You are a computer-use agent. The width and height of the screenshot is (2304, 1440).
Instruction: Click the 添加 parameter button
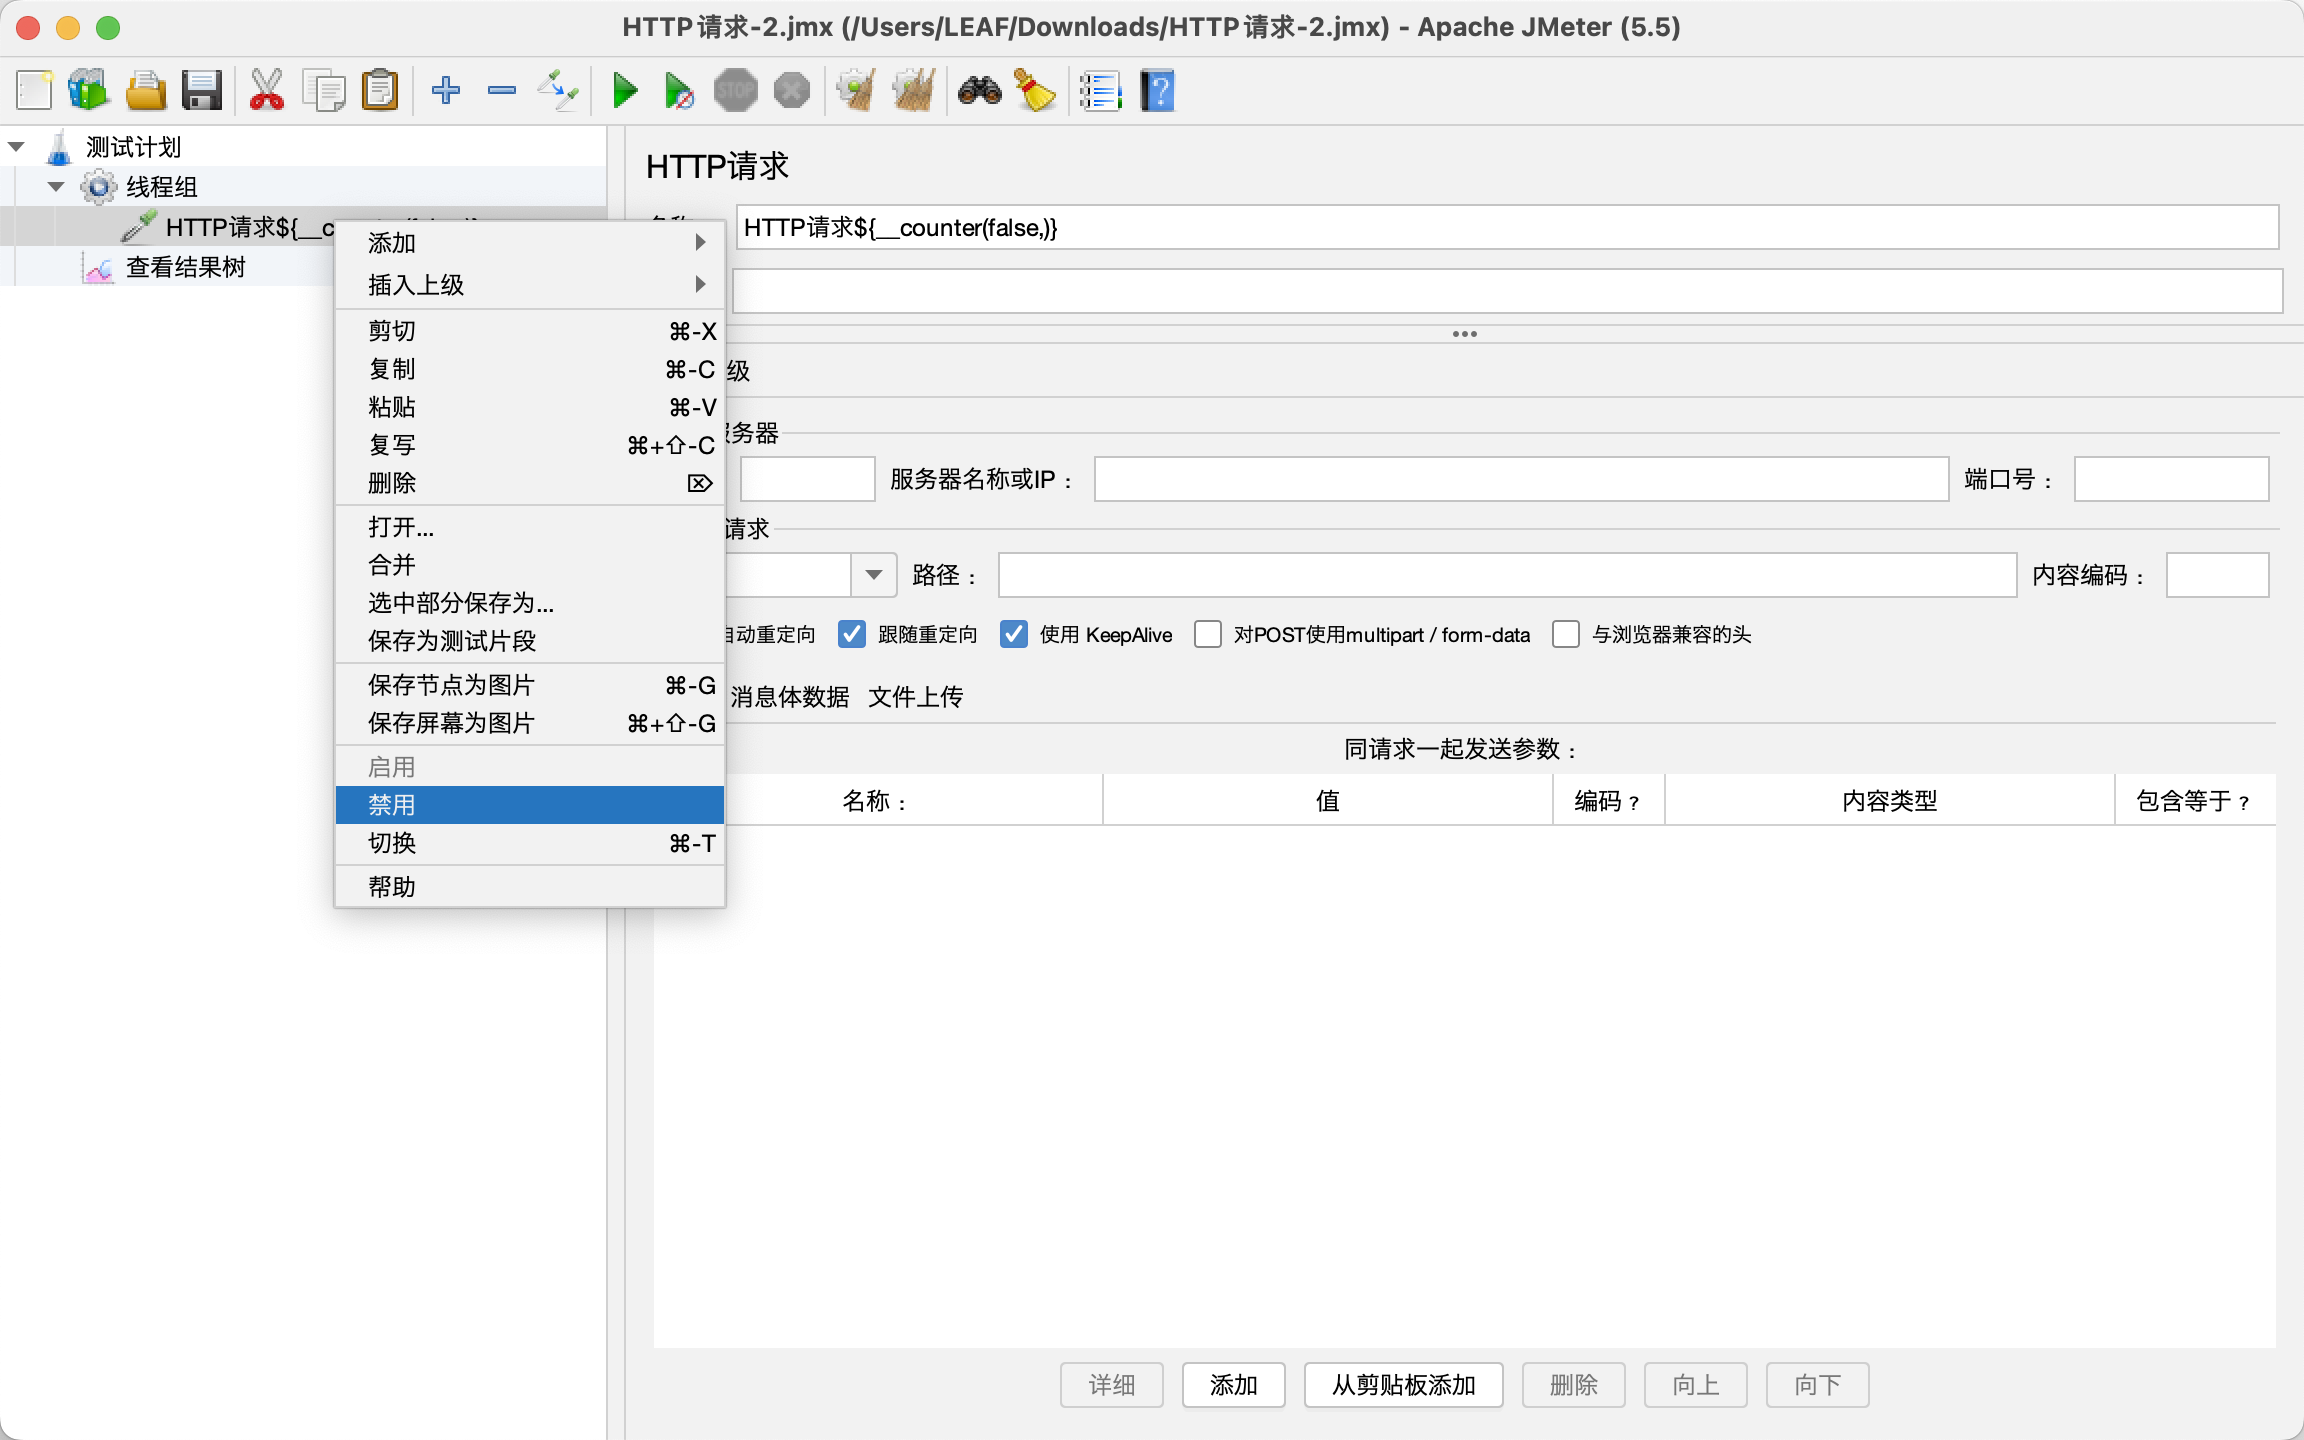pos(1233,1385)
